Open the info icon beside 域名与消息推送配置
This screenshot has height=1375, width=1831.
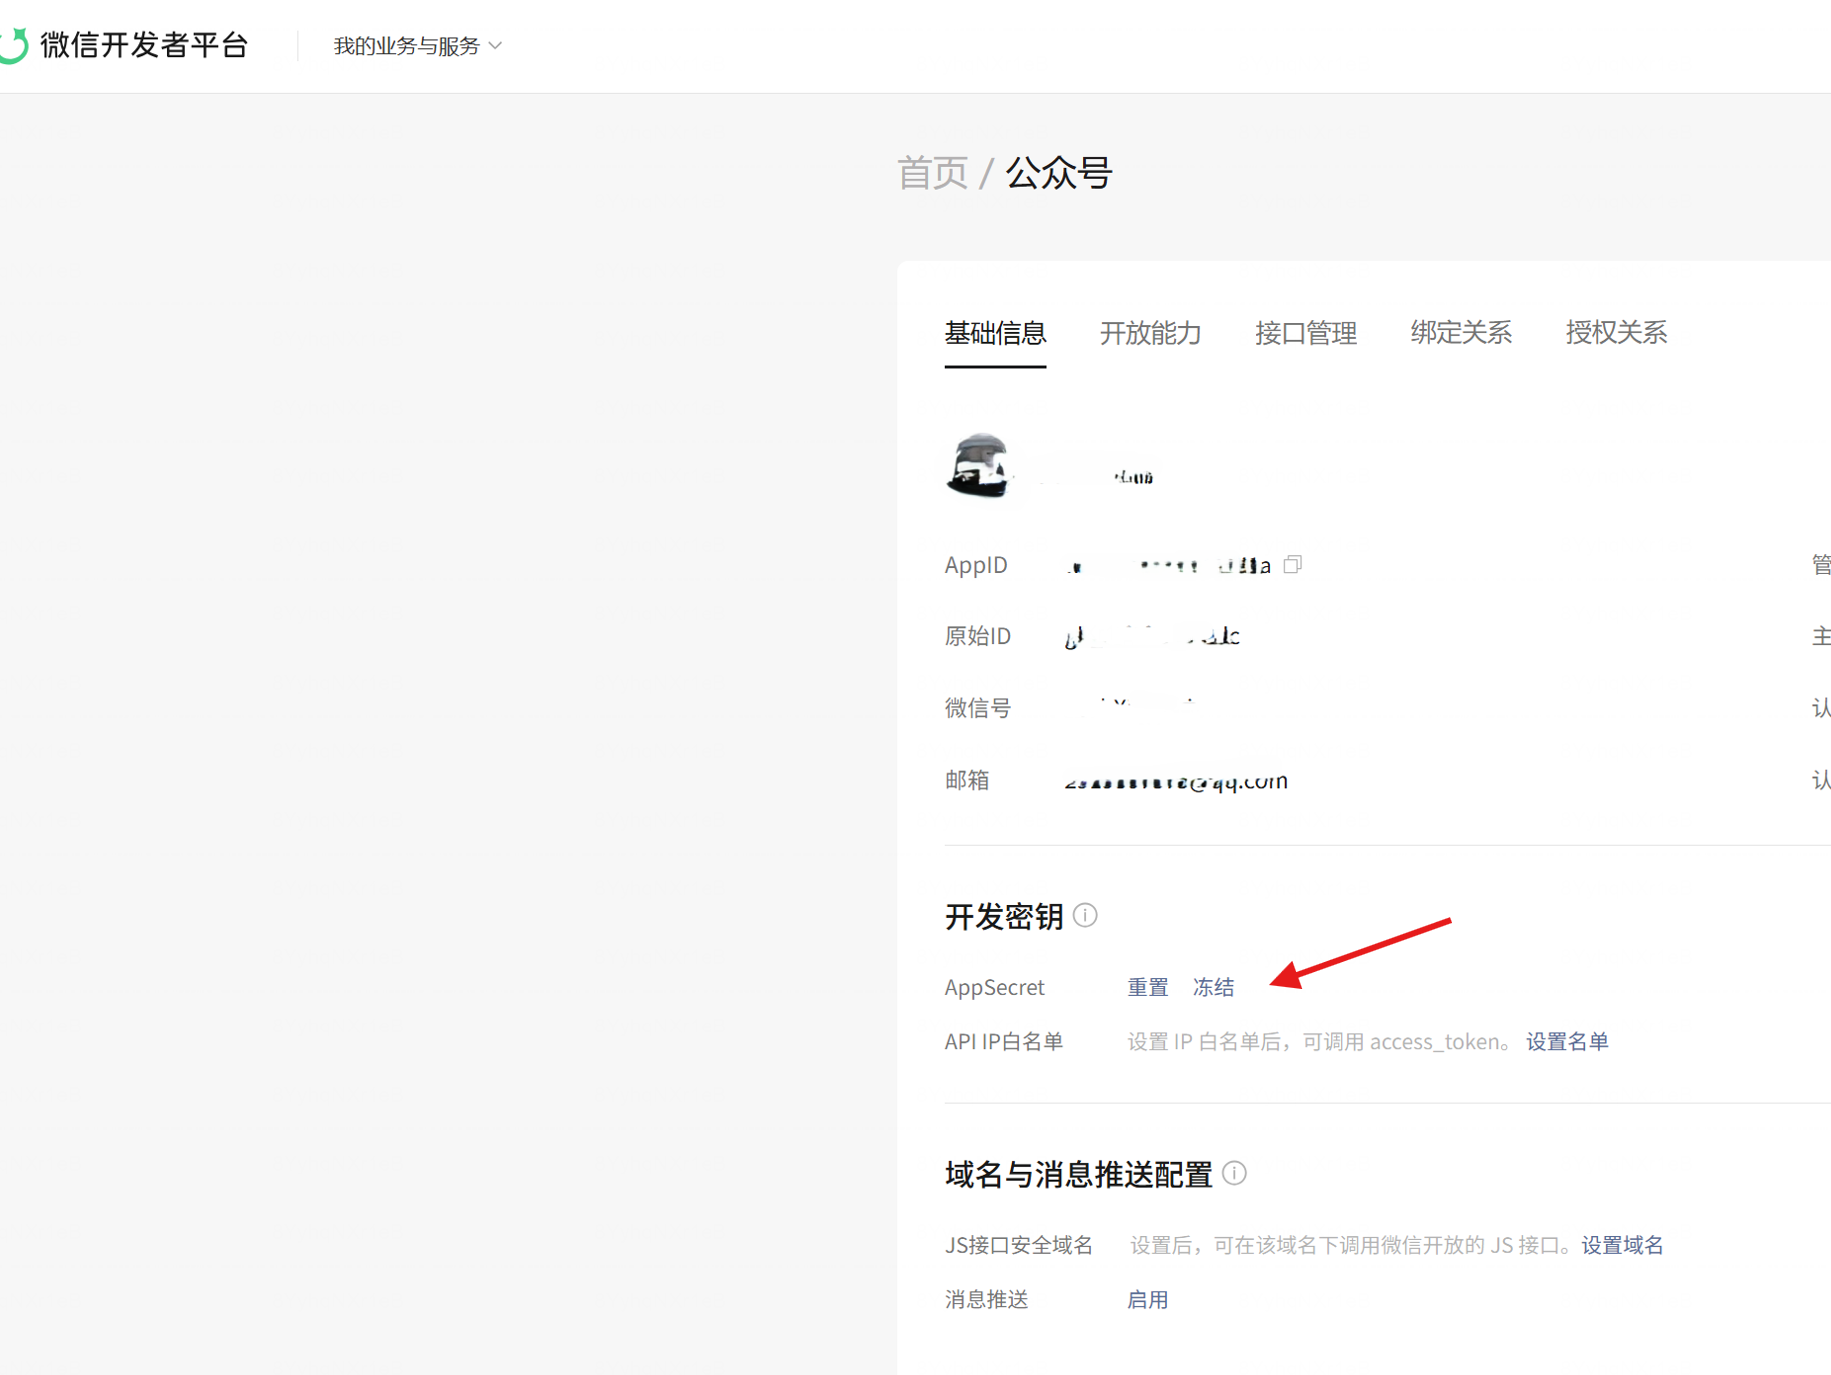coord(1235,1173)
